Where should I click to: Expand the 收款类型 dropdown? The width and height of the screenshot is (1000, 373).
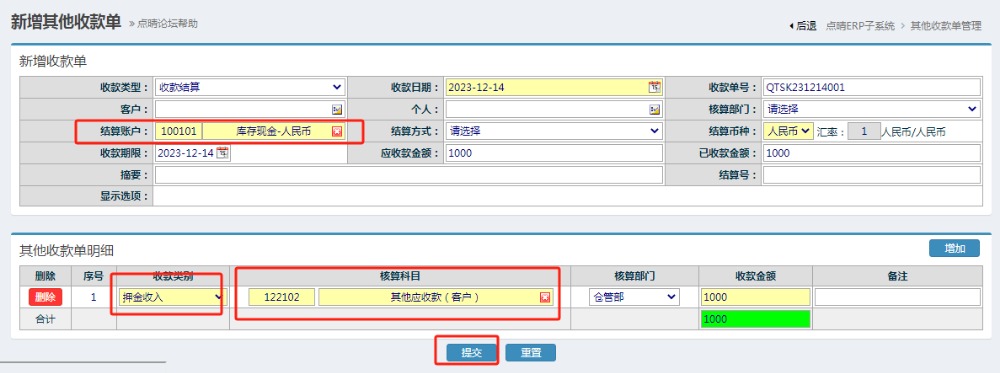[250, 87]
